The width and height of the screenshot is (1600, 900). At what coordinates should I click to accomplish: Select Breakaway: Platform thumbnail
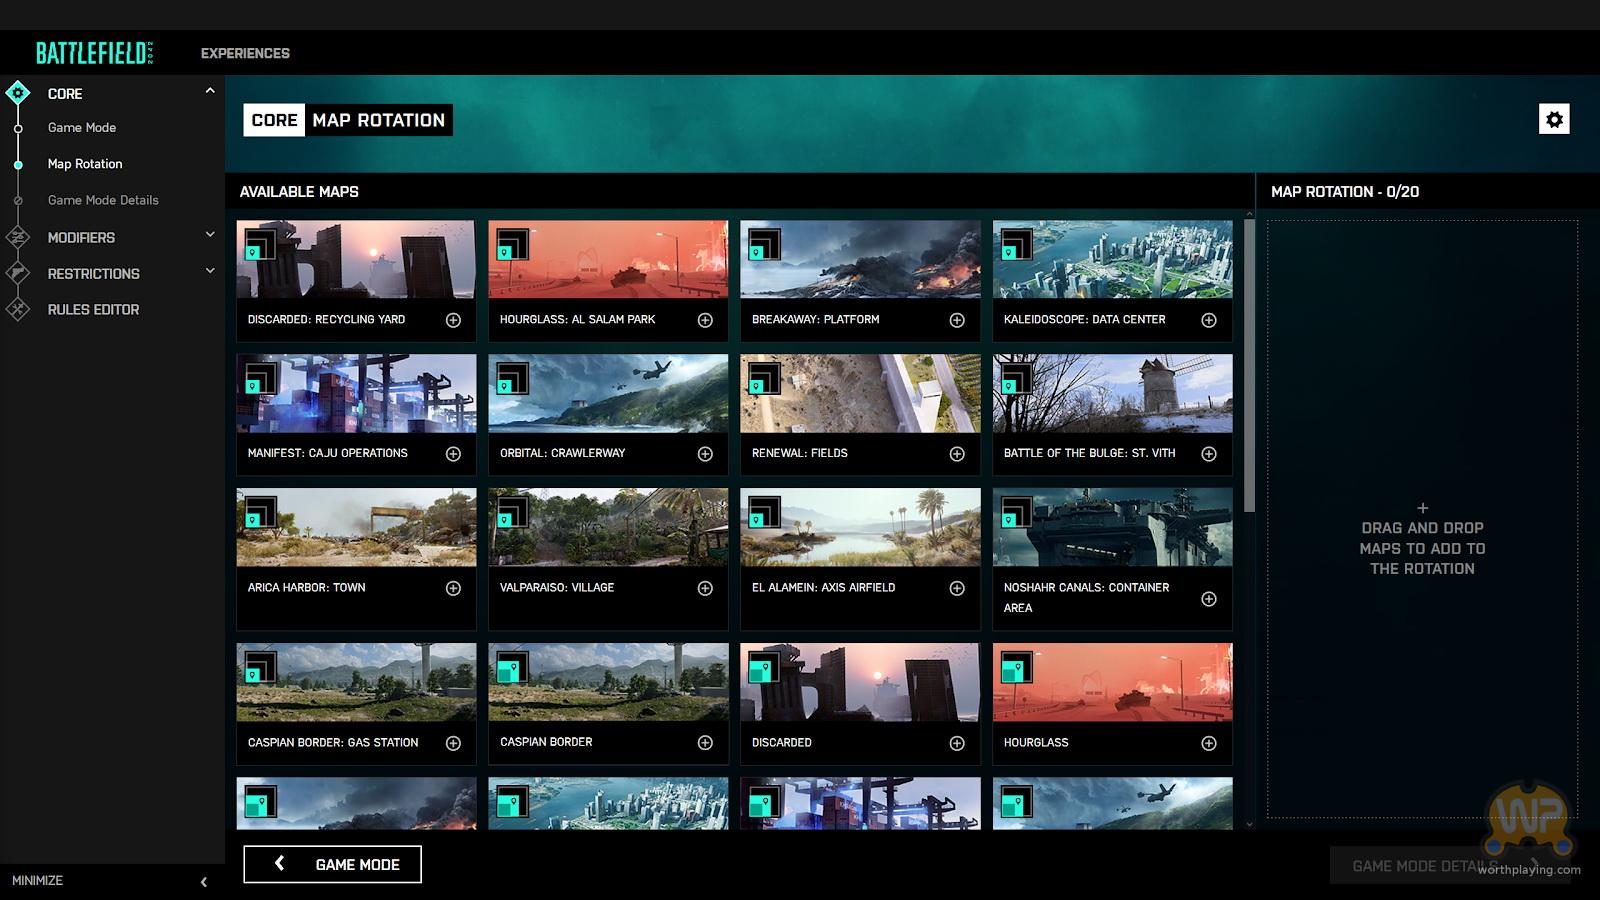(x=860, y=259)
